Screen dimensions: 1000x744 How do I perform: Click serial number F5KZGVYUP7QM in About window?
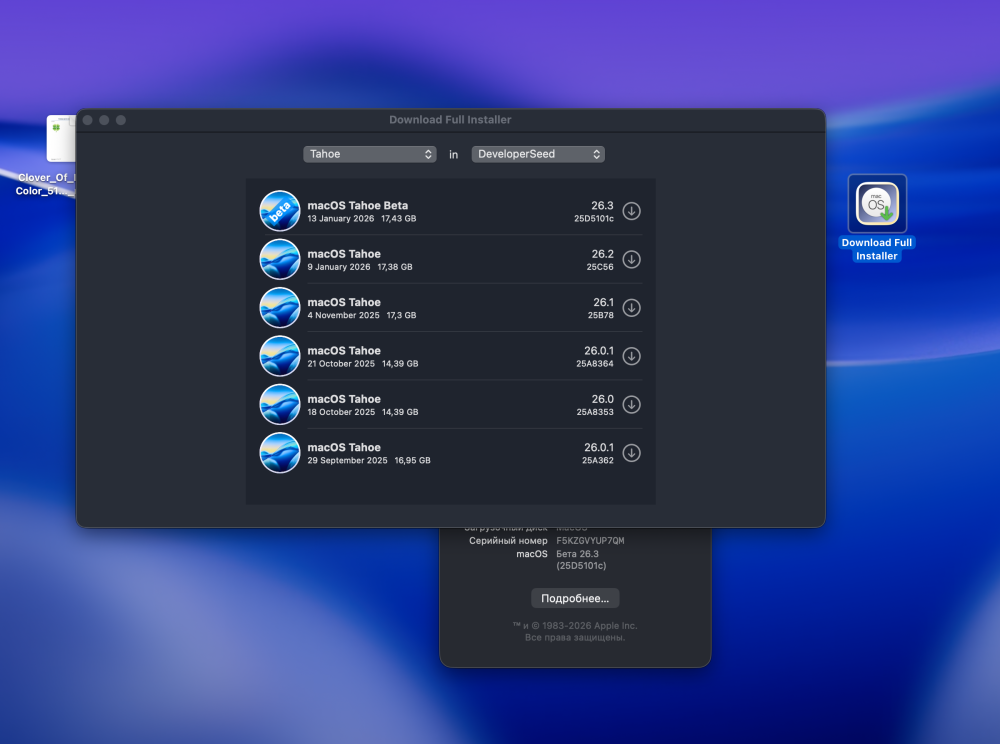click(590, 541)
